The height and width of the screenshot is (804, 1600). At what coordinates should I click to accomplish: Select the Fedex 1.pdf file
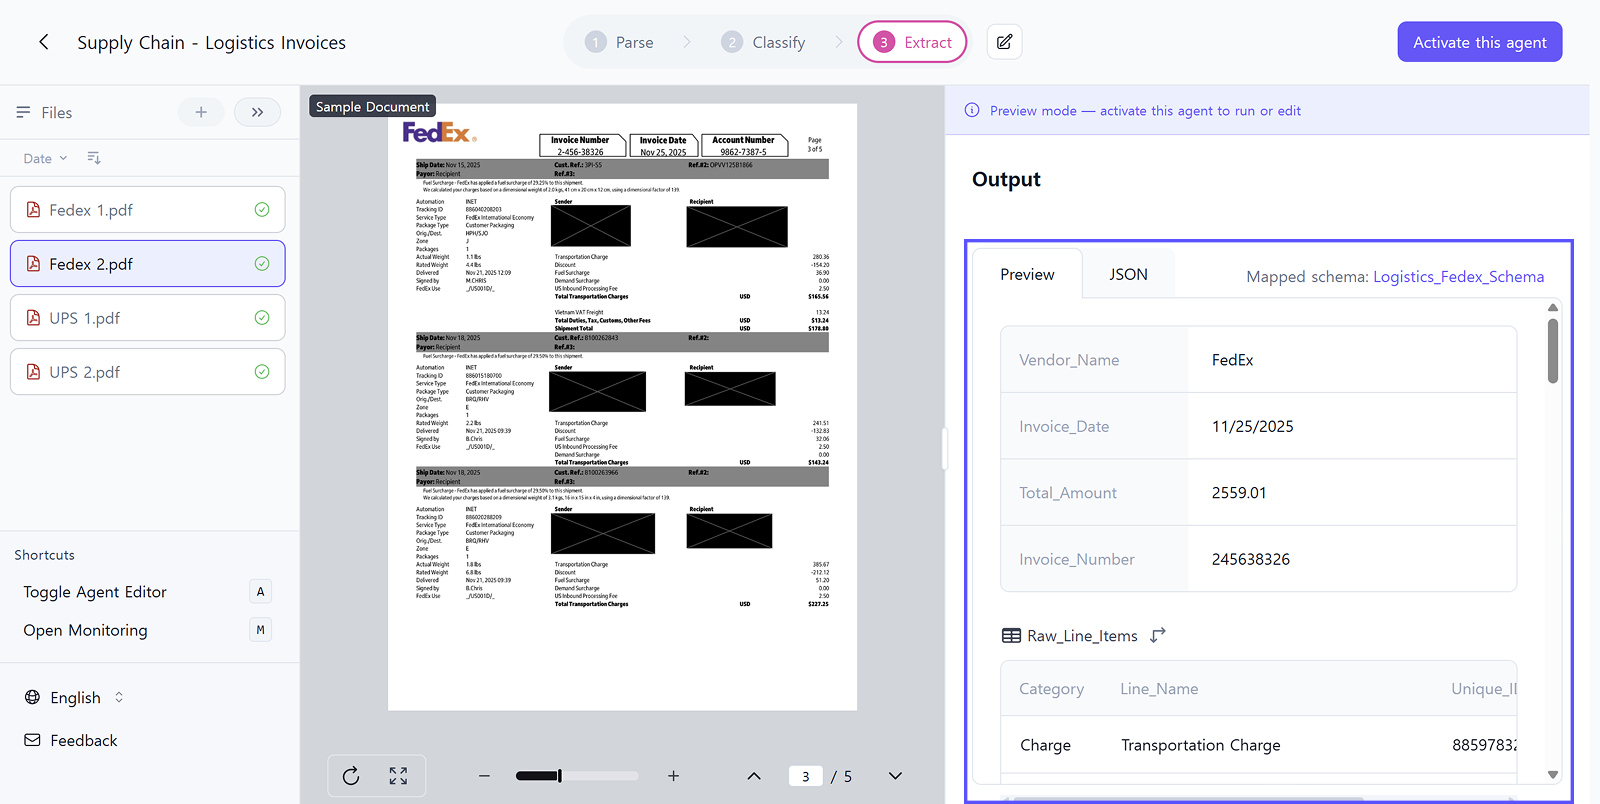click(148, 210)
